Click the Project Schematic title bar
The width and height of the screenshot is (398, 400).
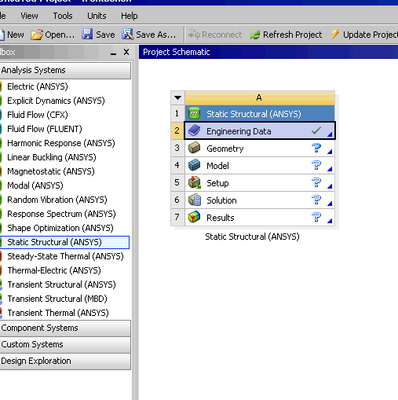[x=268, y=52]
